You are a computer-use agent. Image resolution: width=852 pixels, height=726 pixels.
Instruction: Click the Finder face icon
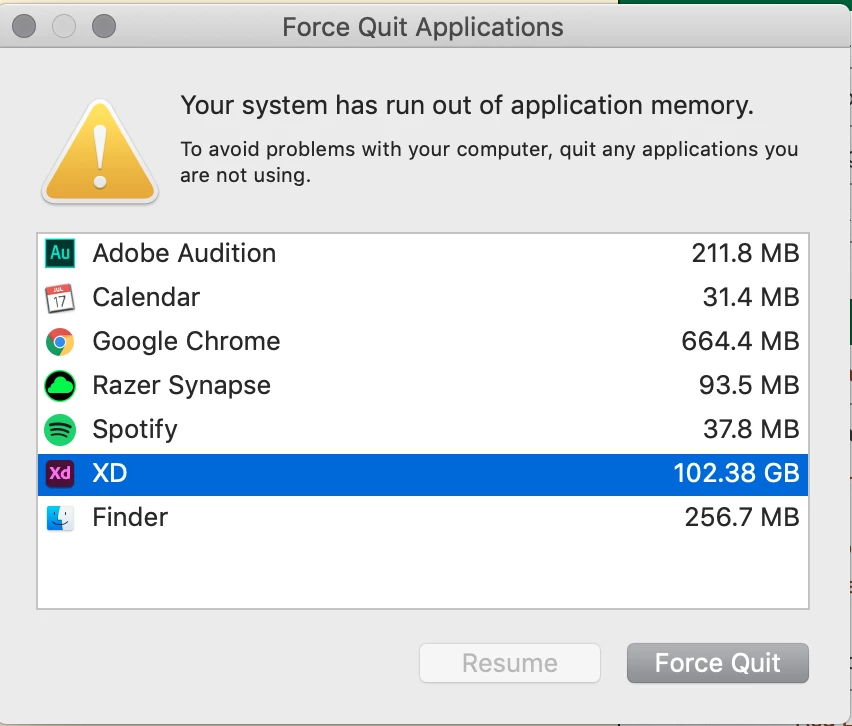tap(60, 518)
